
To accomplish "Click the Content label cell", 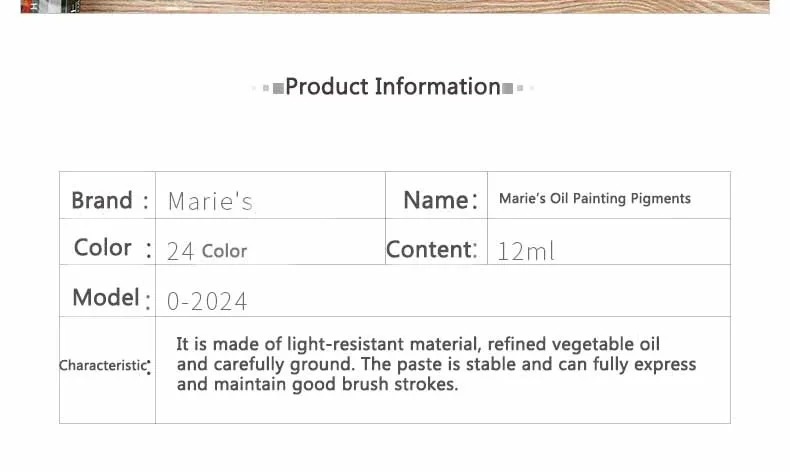I will click(x=436, y=242).
